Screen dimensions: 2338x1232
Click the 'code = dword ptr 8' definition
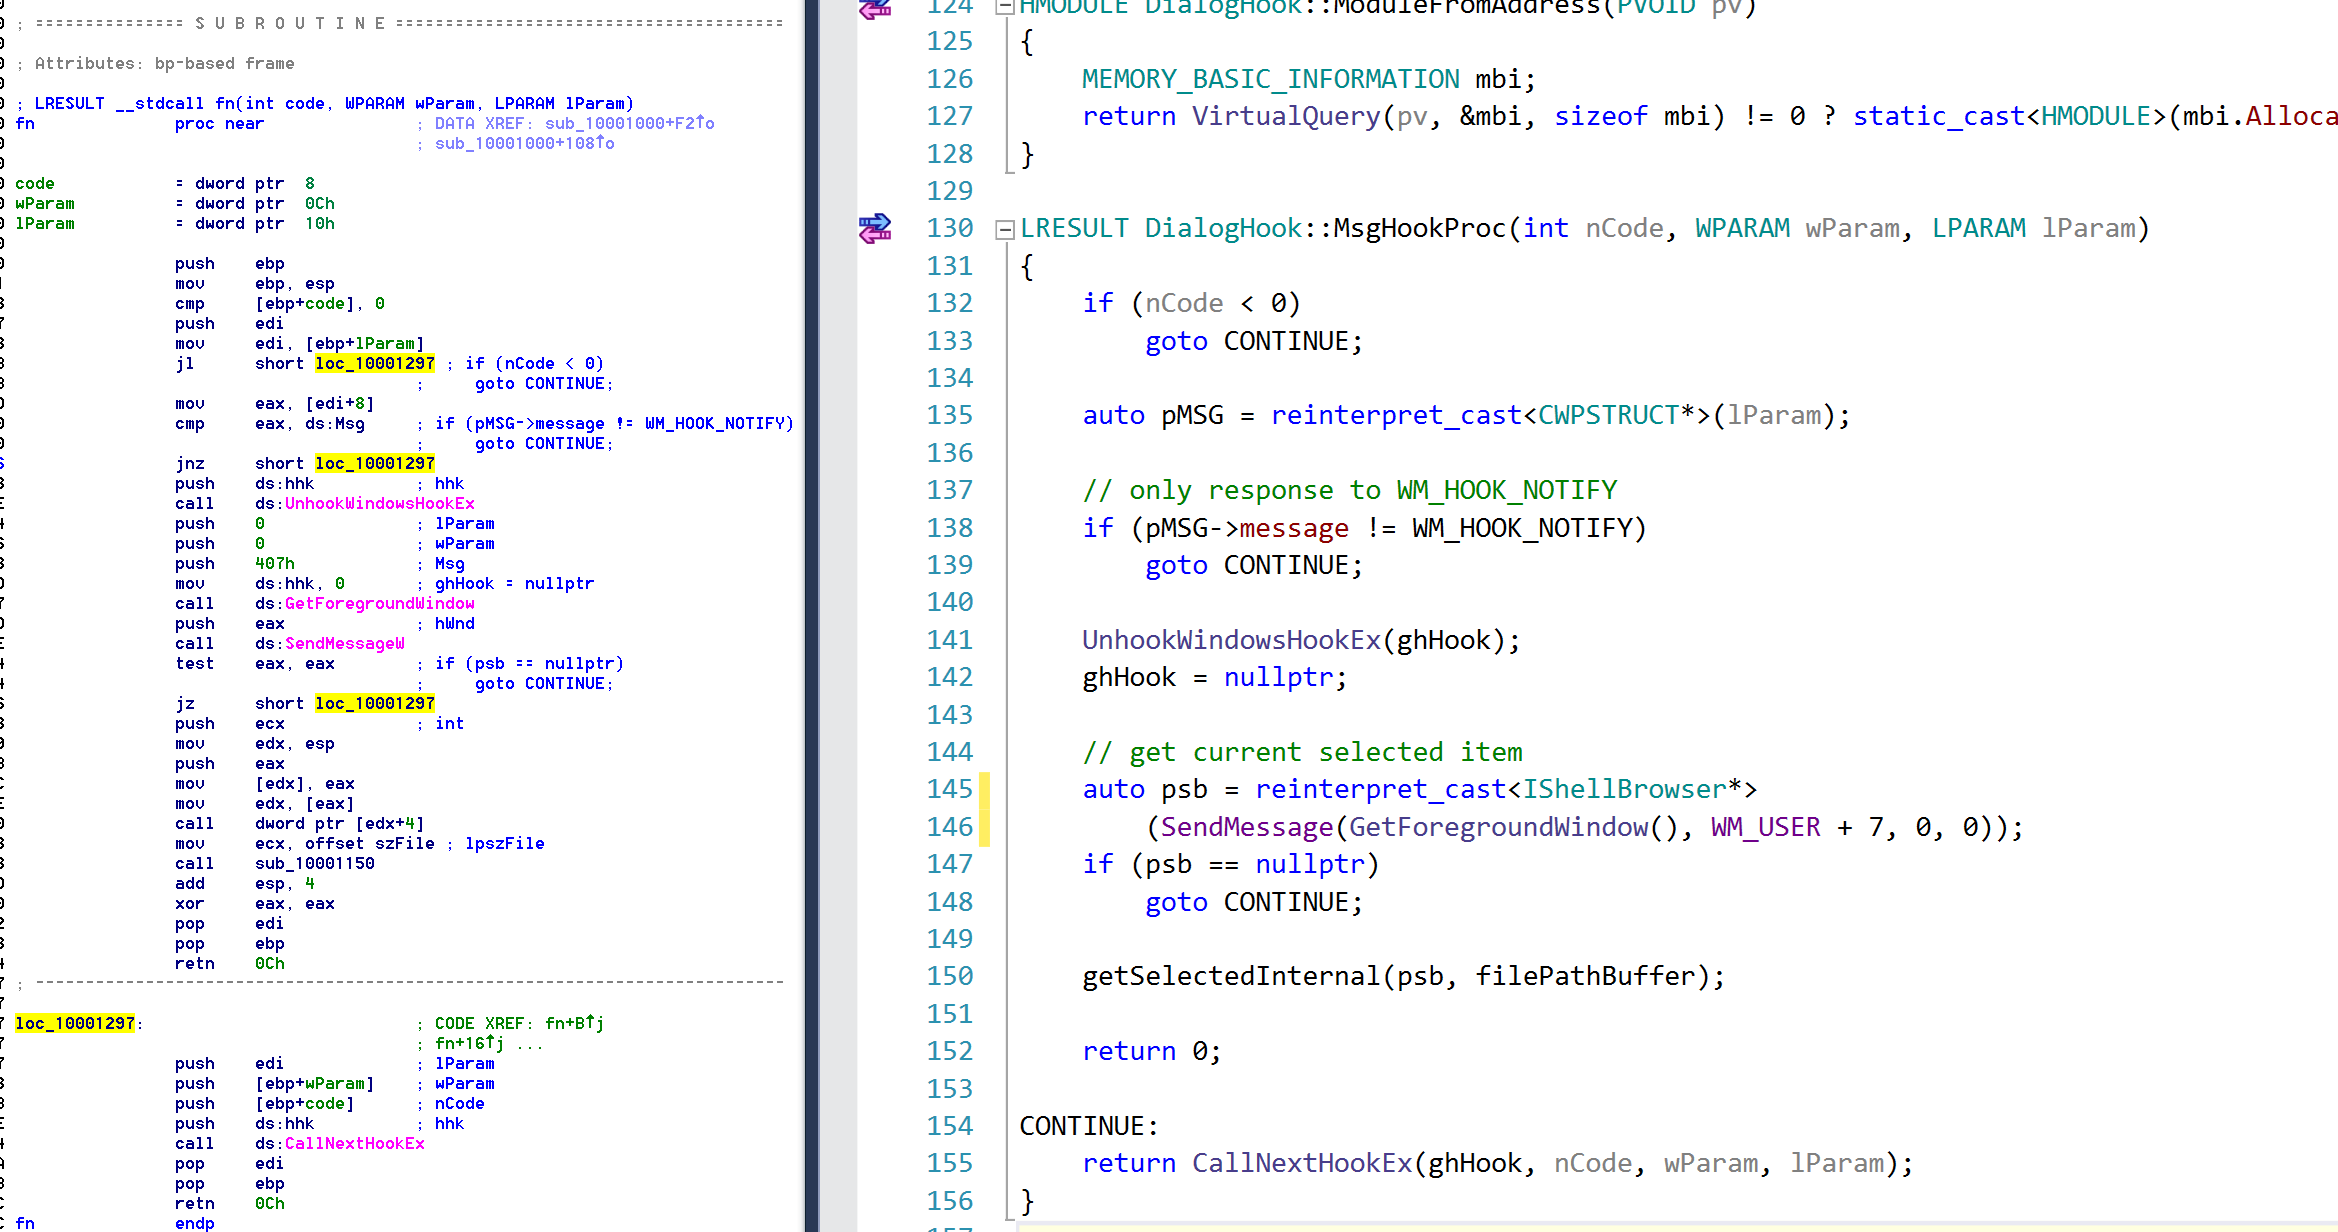pos(165,183)
